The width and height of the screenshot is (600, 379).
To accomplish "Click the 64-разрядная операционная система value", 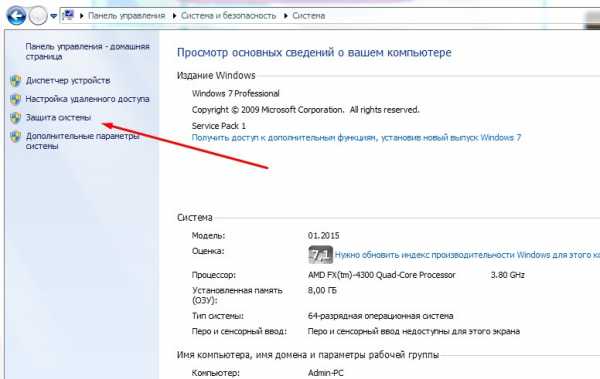I will tap(380, 316).
